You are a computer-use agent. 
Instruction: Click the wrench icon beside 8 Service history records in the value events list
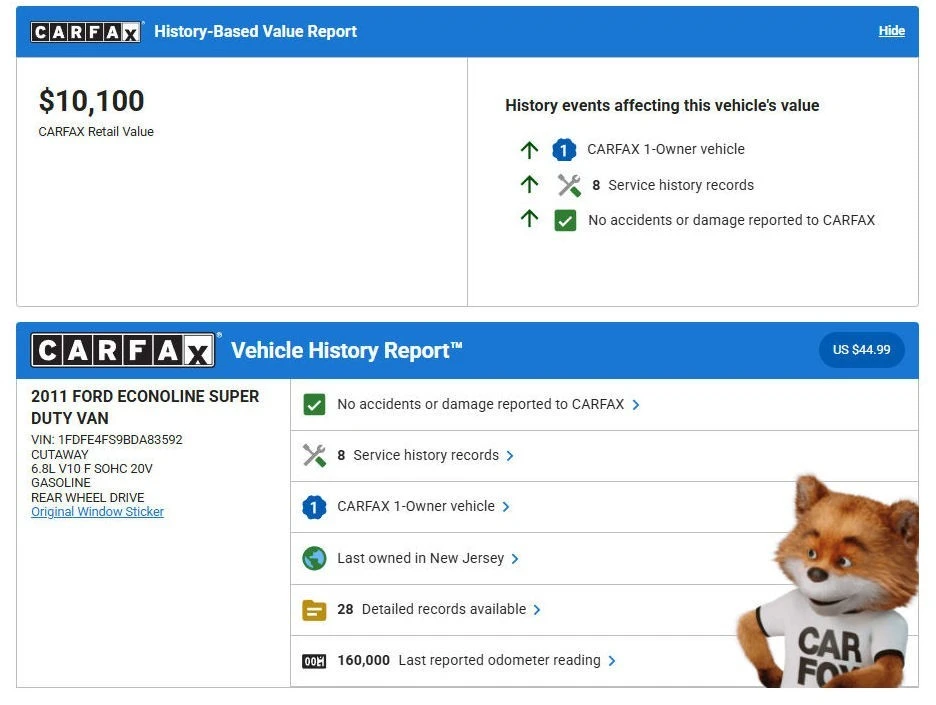569,185
